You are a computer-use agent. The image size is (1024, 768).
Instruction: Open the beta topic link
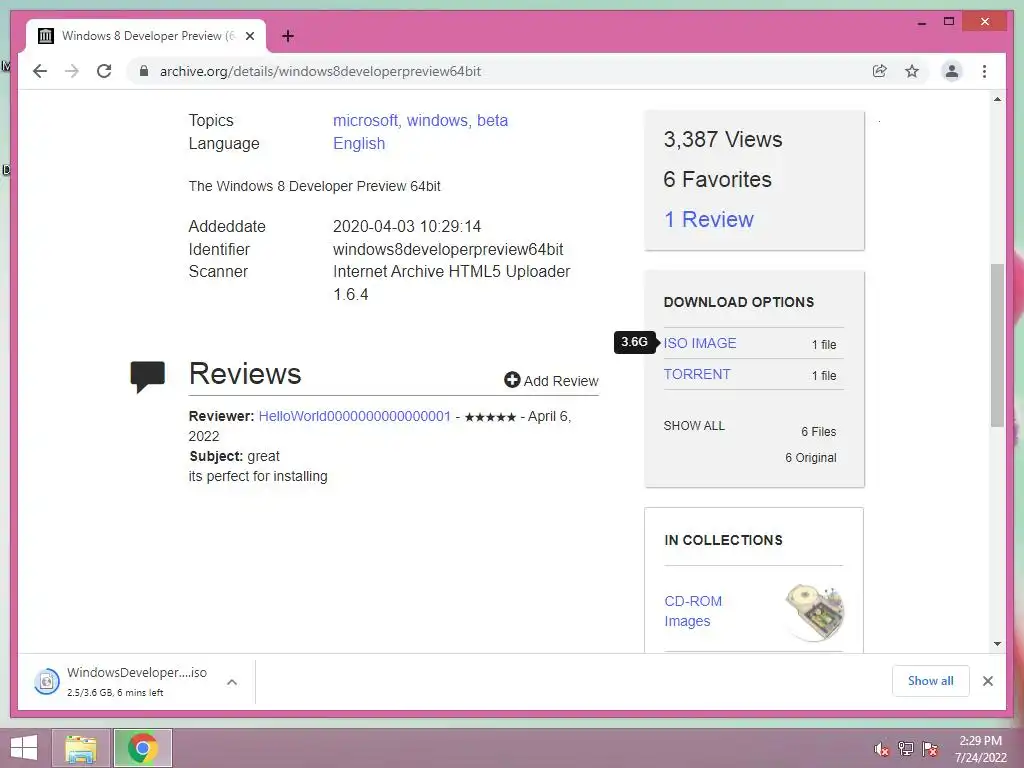(492, 121)
